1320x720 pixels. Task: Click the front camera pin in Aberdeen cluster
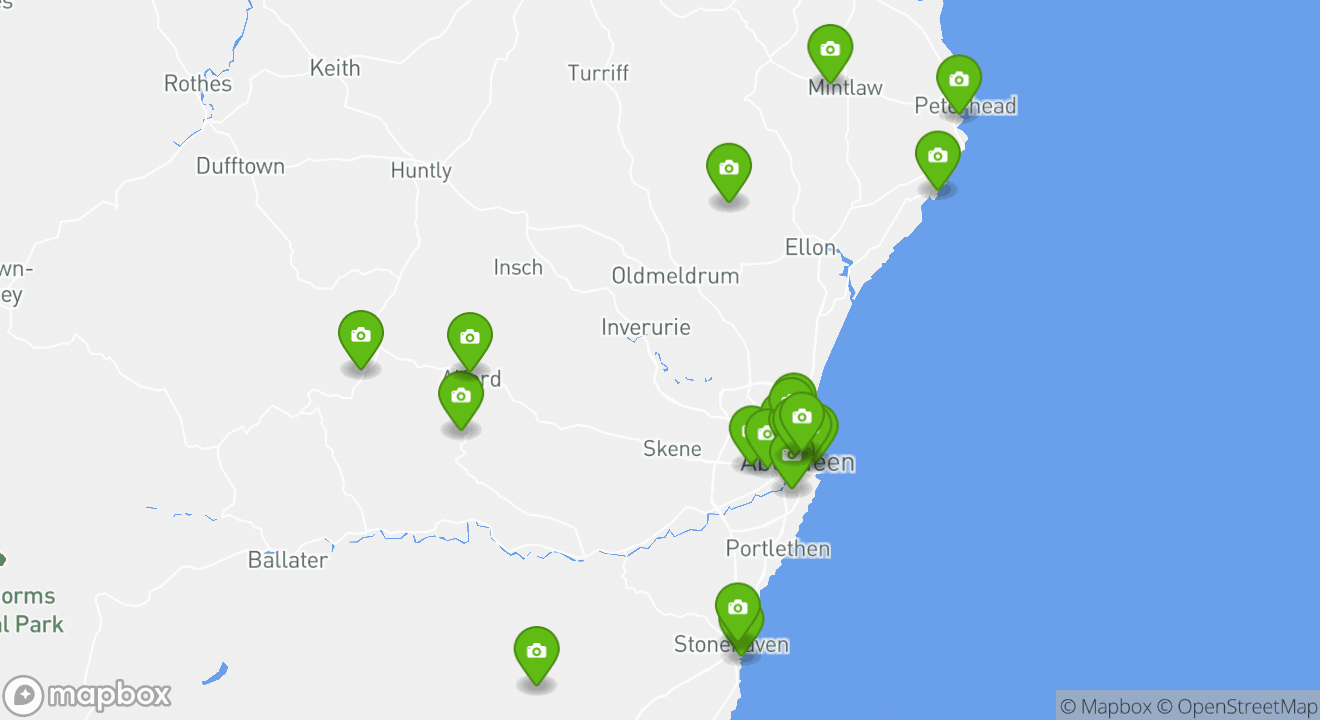(801, 418)
